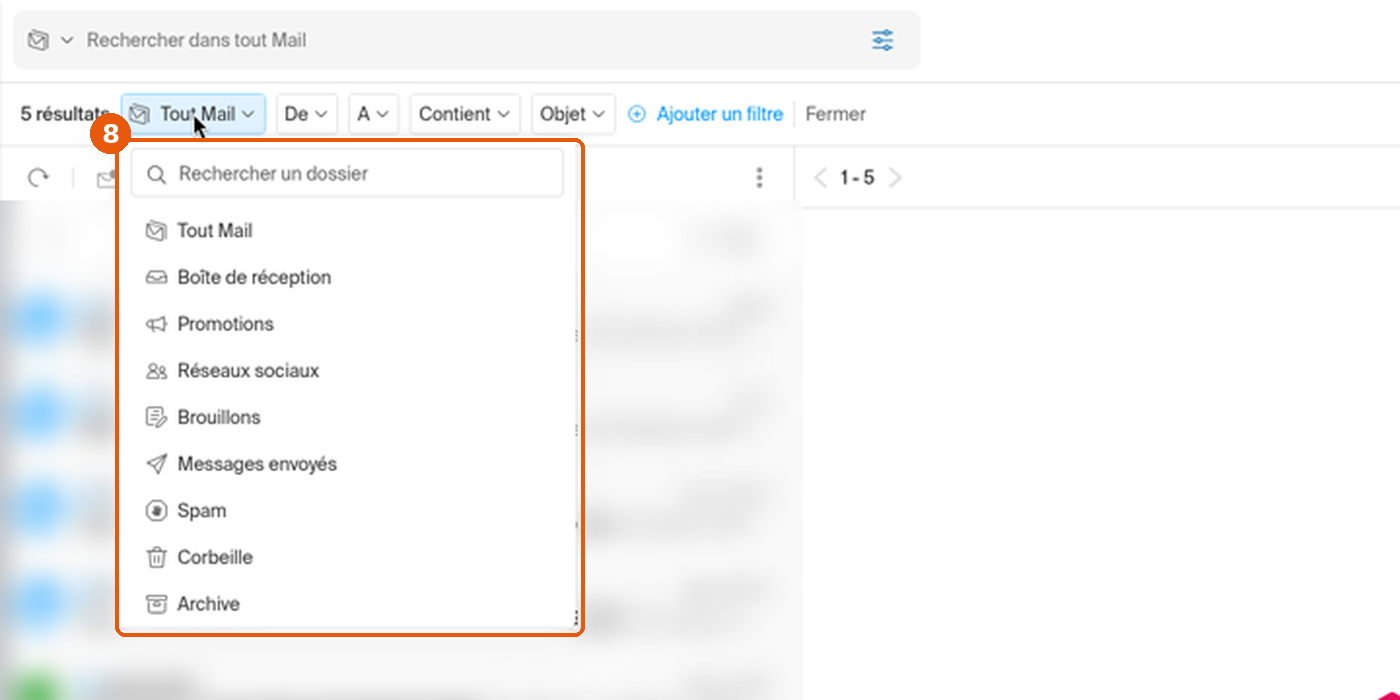Click the spam icon beside Spam
Image resolution: width=1400 pixels, height=700 pixels.
coord(156,511)
